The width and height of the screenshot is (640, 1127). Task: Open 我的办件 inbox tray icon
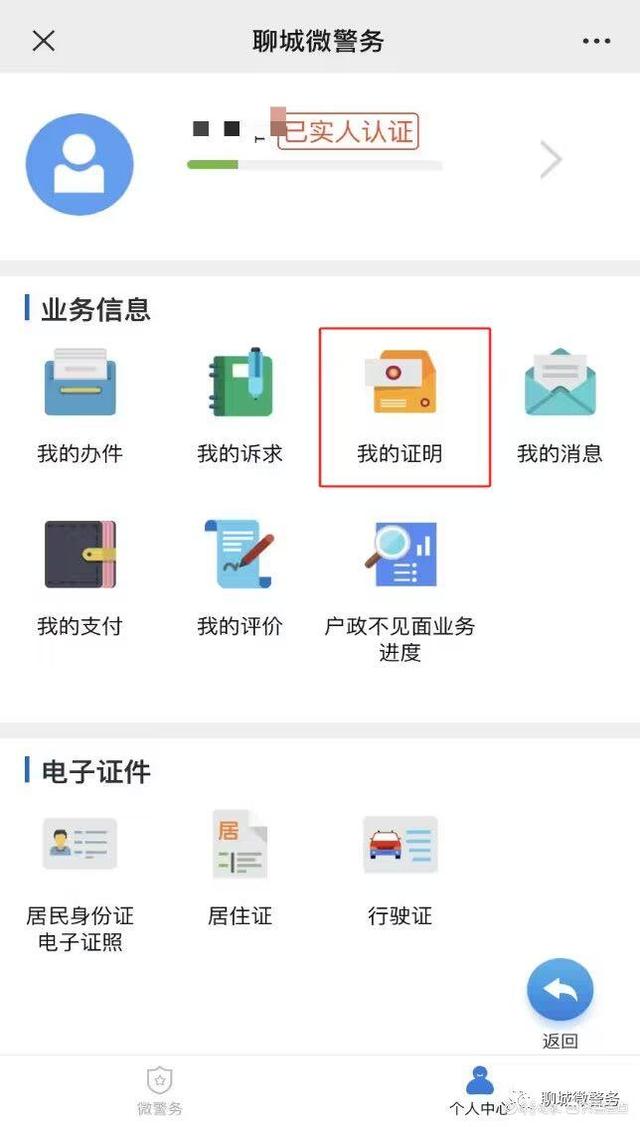pos(80,382)
